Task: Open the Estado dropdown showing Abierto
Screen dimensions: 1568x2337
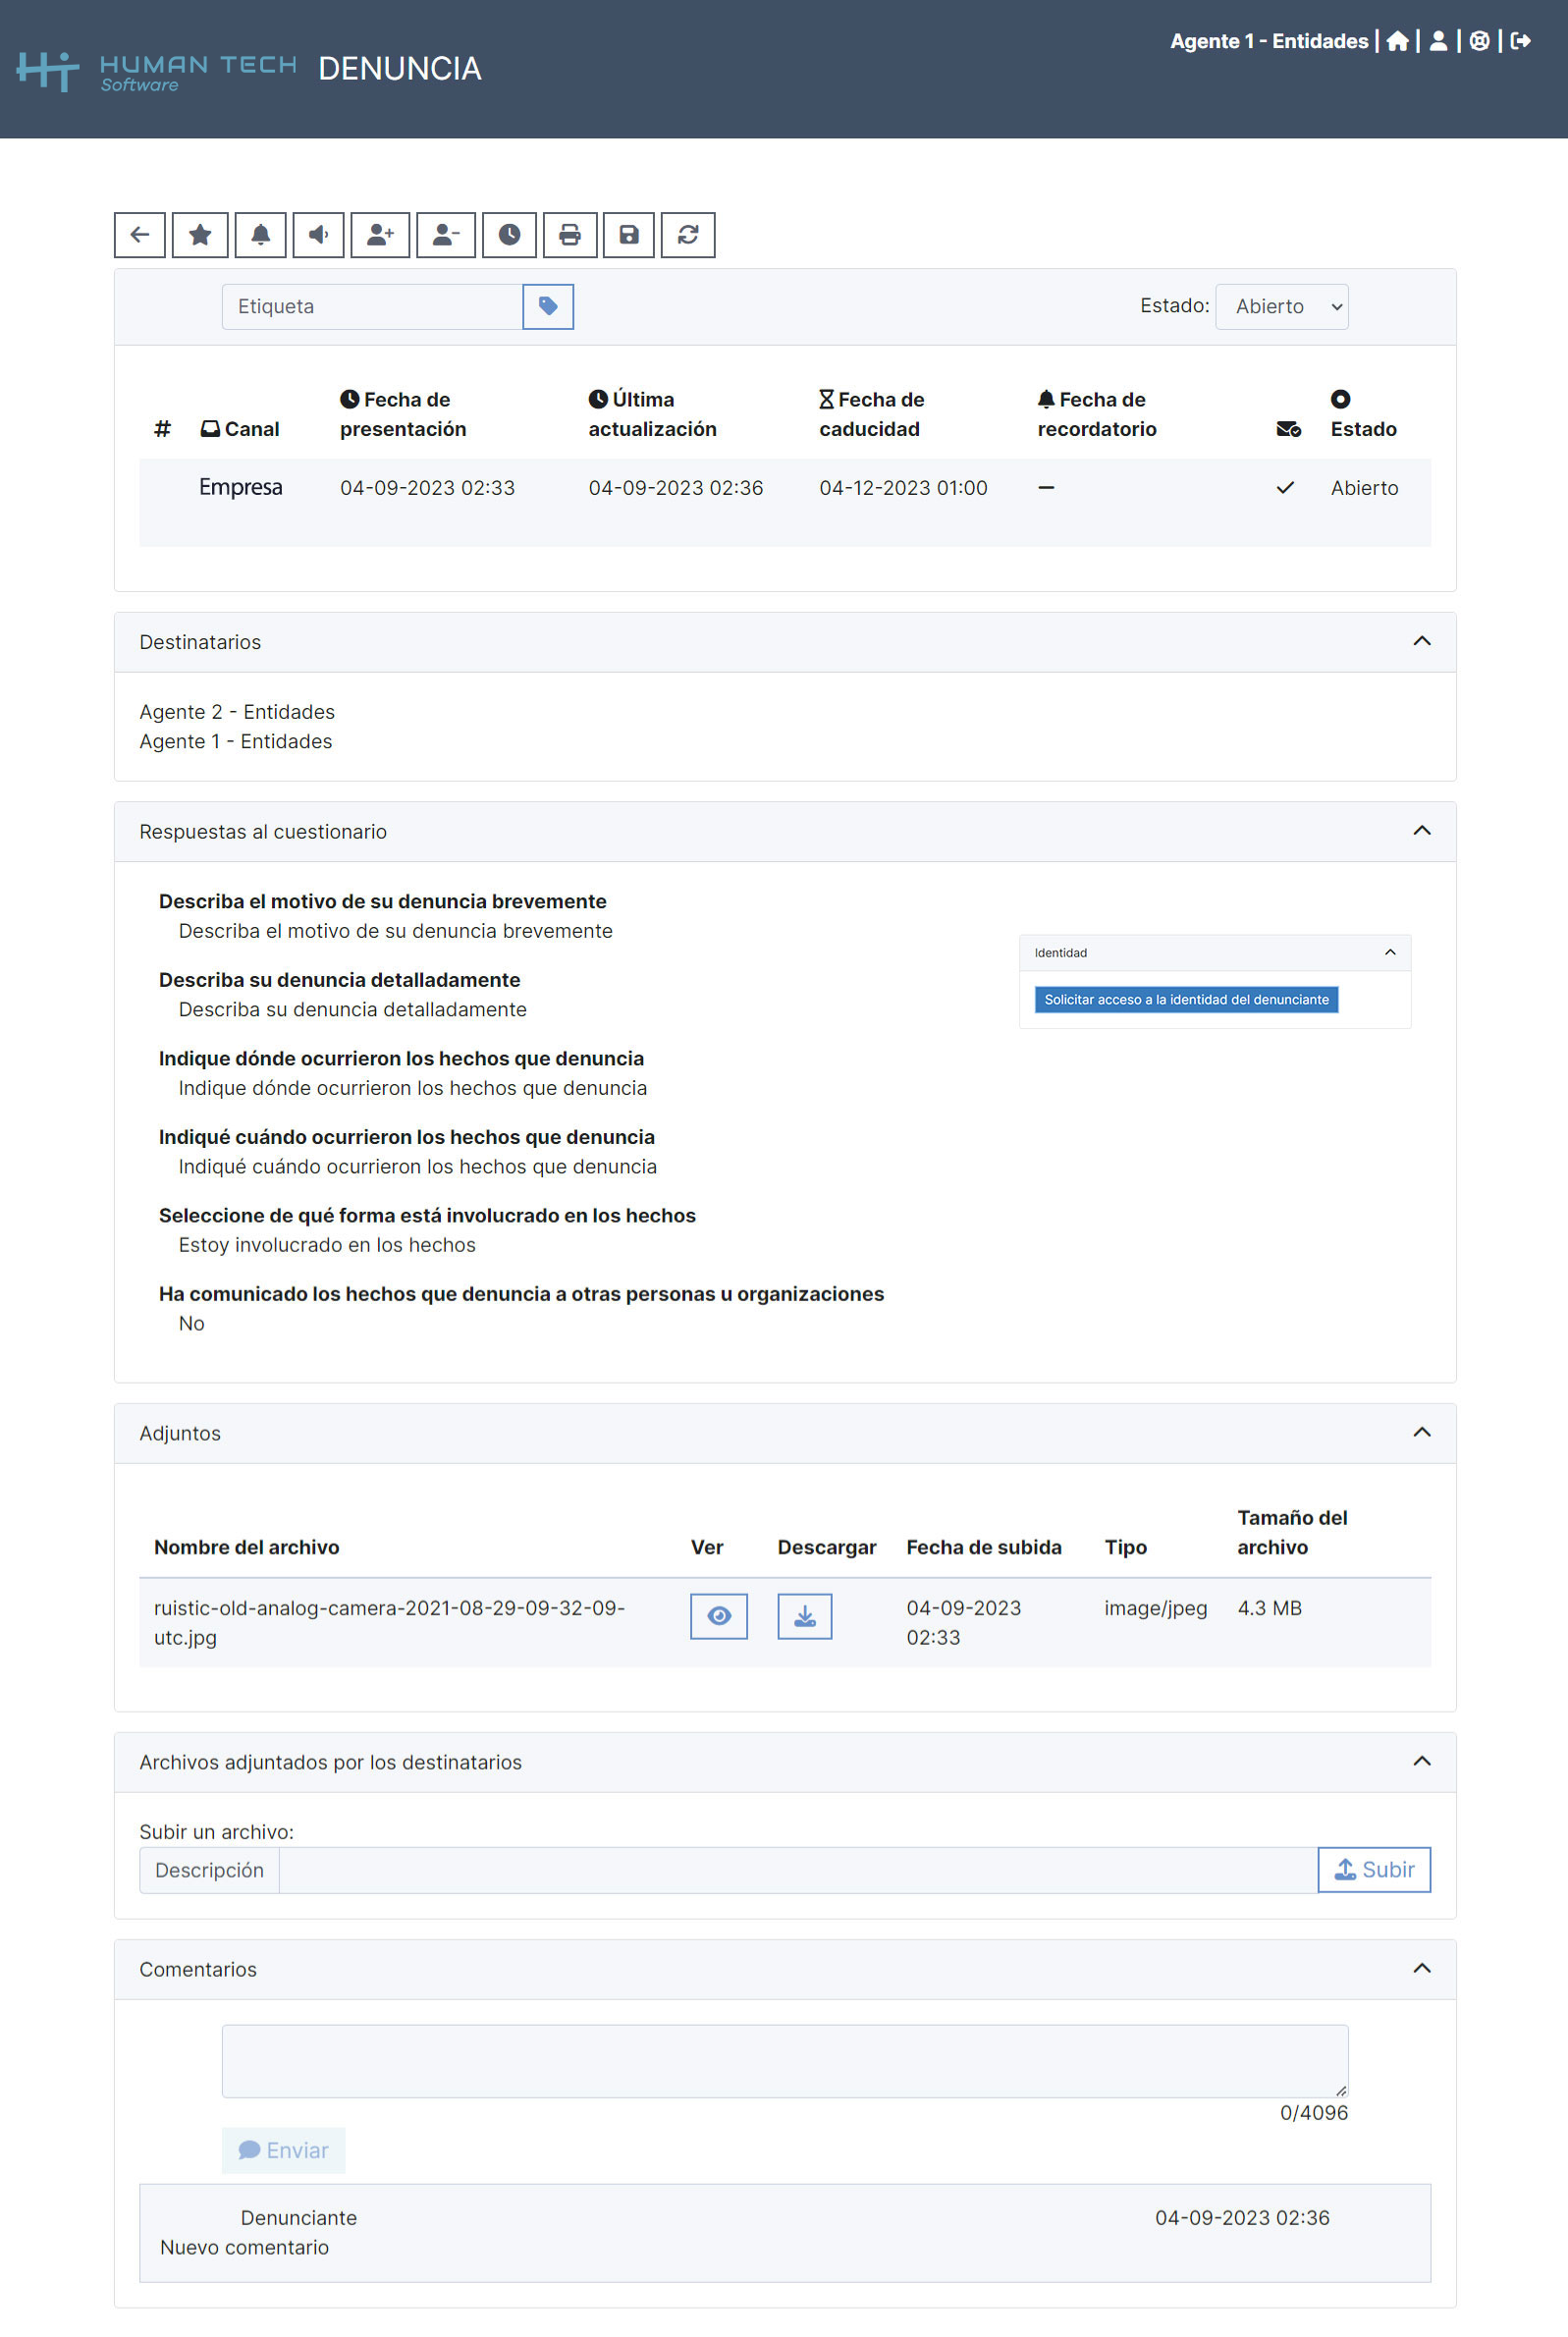Action: [x=1281, y=306]
